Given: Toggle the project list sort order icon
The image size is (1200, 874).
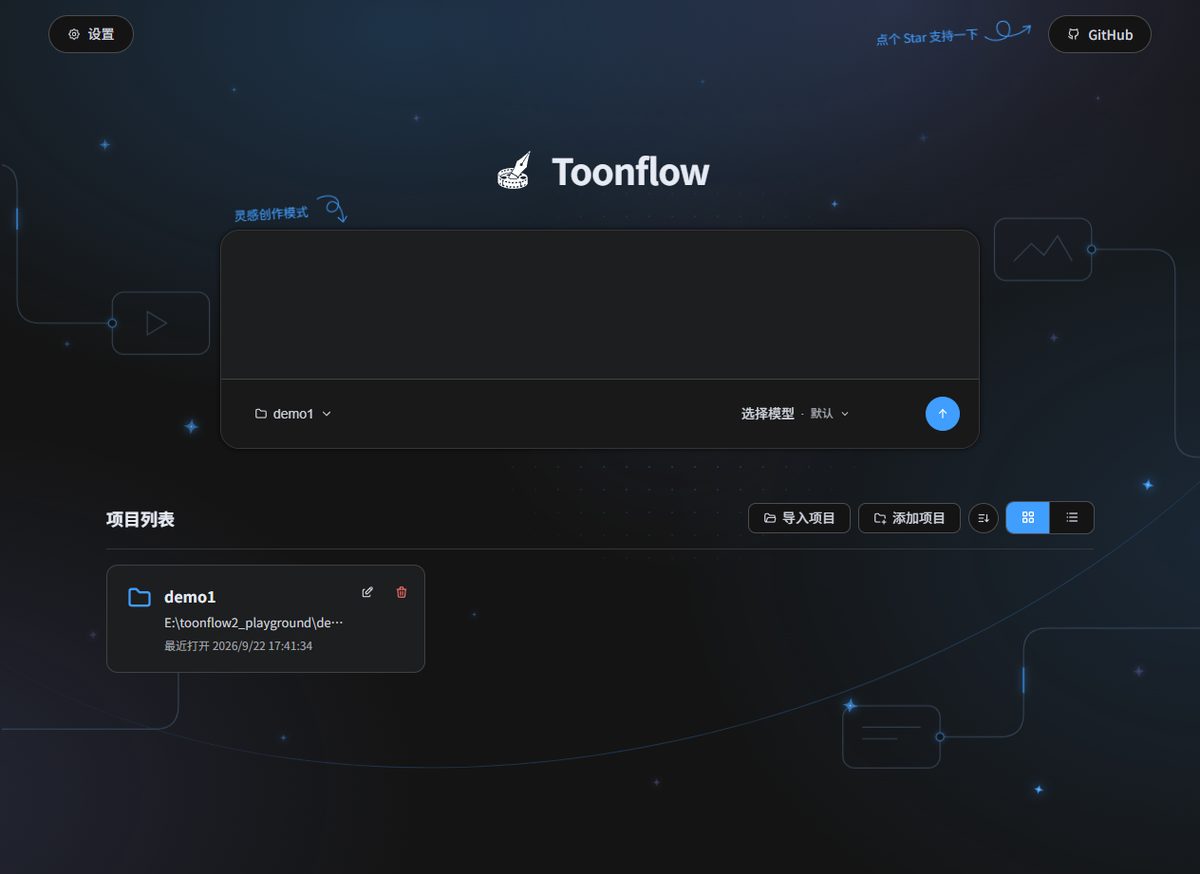Looking at the screenshot, I should click(983, 518).
